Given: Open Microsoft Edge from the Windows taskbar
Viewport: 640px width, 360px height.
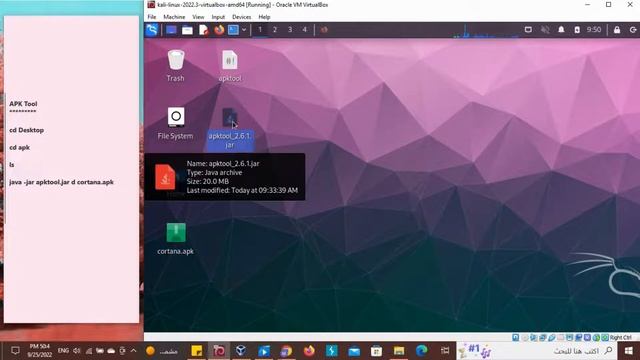Looking at the screenshot, I should (422, 351).
